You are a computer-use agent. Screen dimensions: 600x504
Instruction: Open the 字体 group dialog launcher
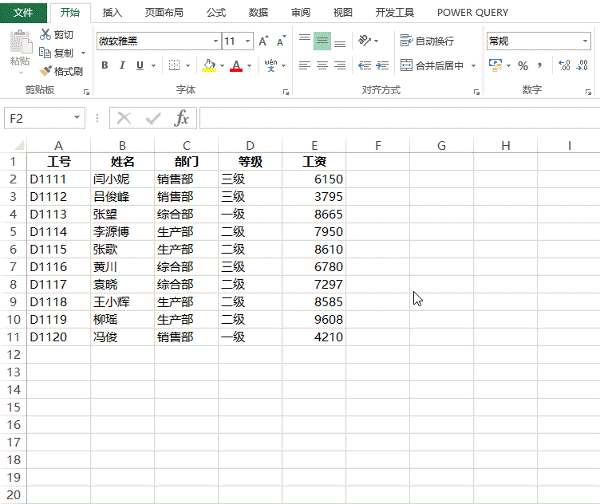[x=286, y=92]
